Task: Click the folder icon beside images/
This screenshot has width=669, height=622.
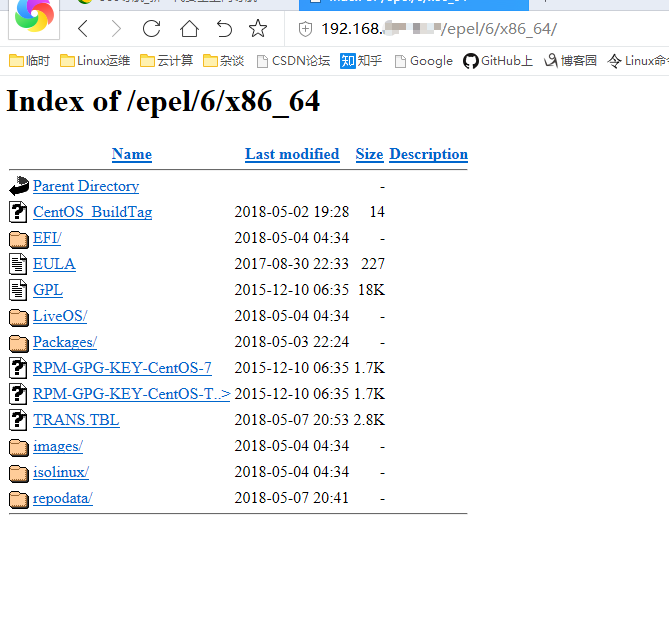Action: click(19, 447)
